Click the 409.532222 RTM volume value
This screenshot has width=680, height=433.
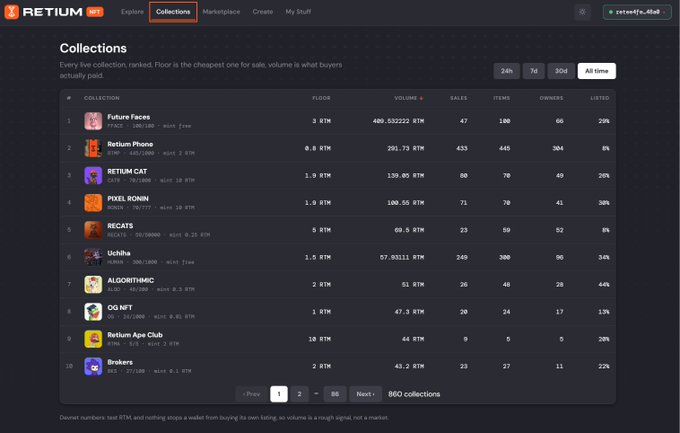398,121
